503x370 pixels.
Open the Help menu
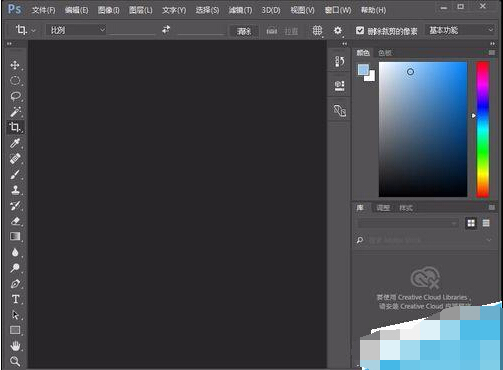pyautogui.click(x=373, y=10)
